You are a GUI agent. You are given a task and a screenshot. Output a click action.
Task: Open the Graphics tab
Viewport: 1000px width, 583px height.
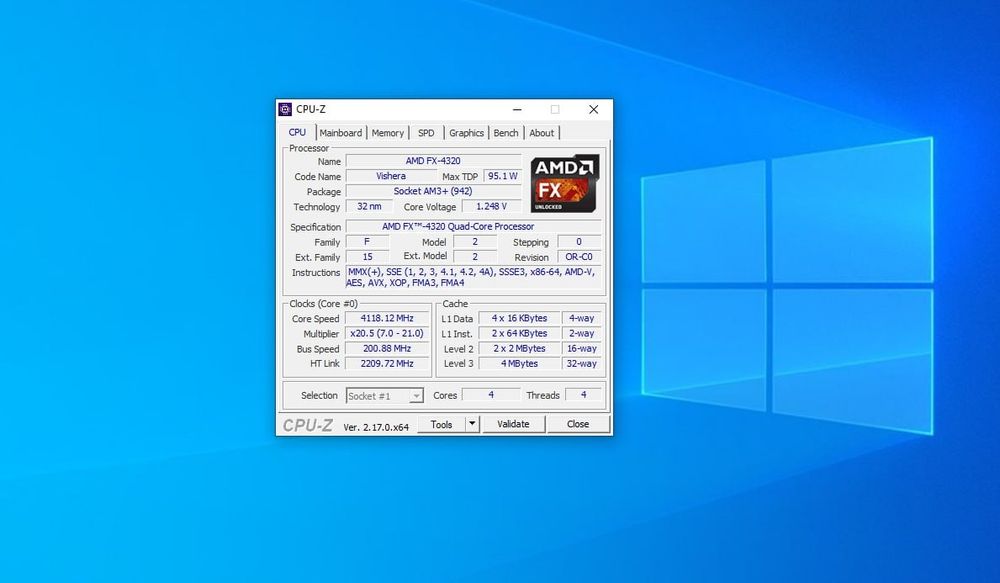(466, 133)
